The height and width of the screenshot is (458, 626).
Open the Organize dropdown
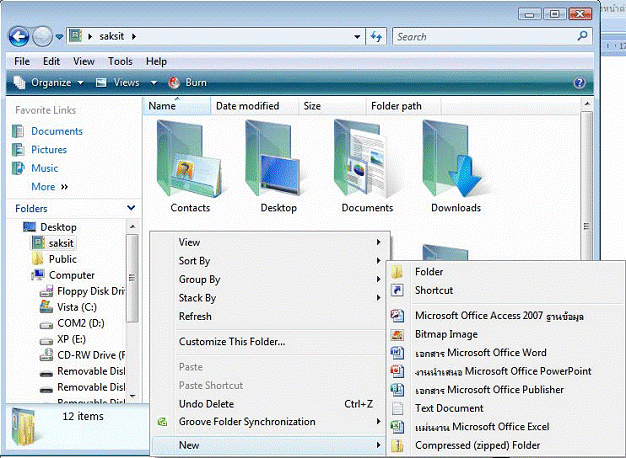click(49, 83)
